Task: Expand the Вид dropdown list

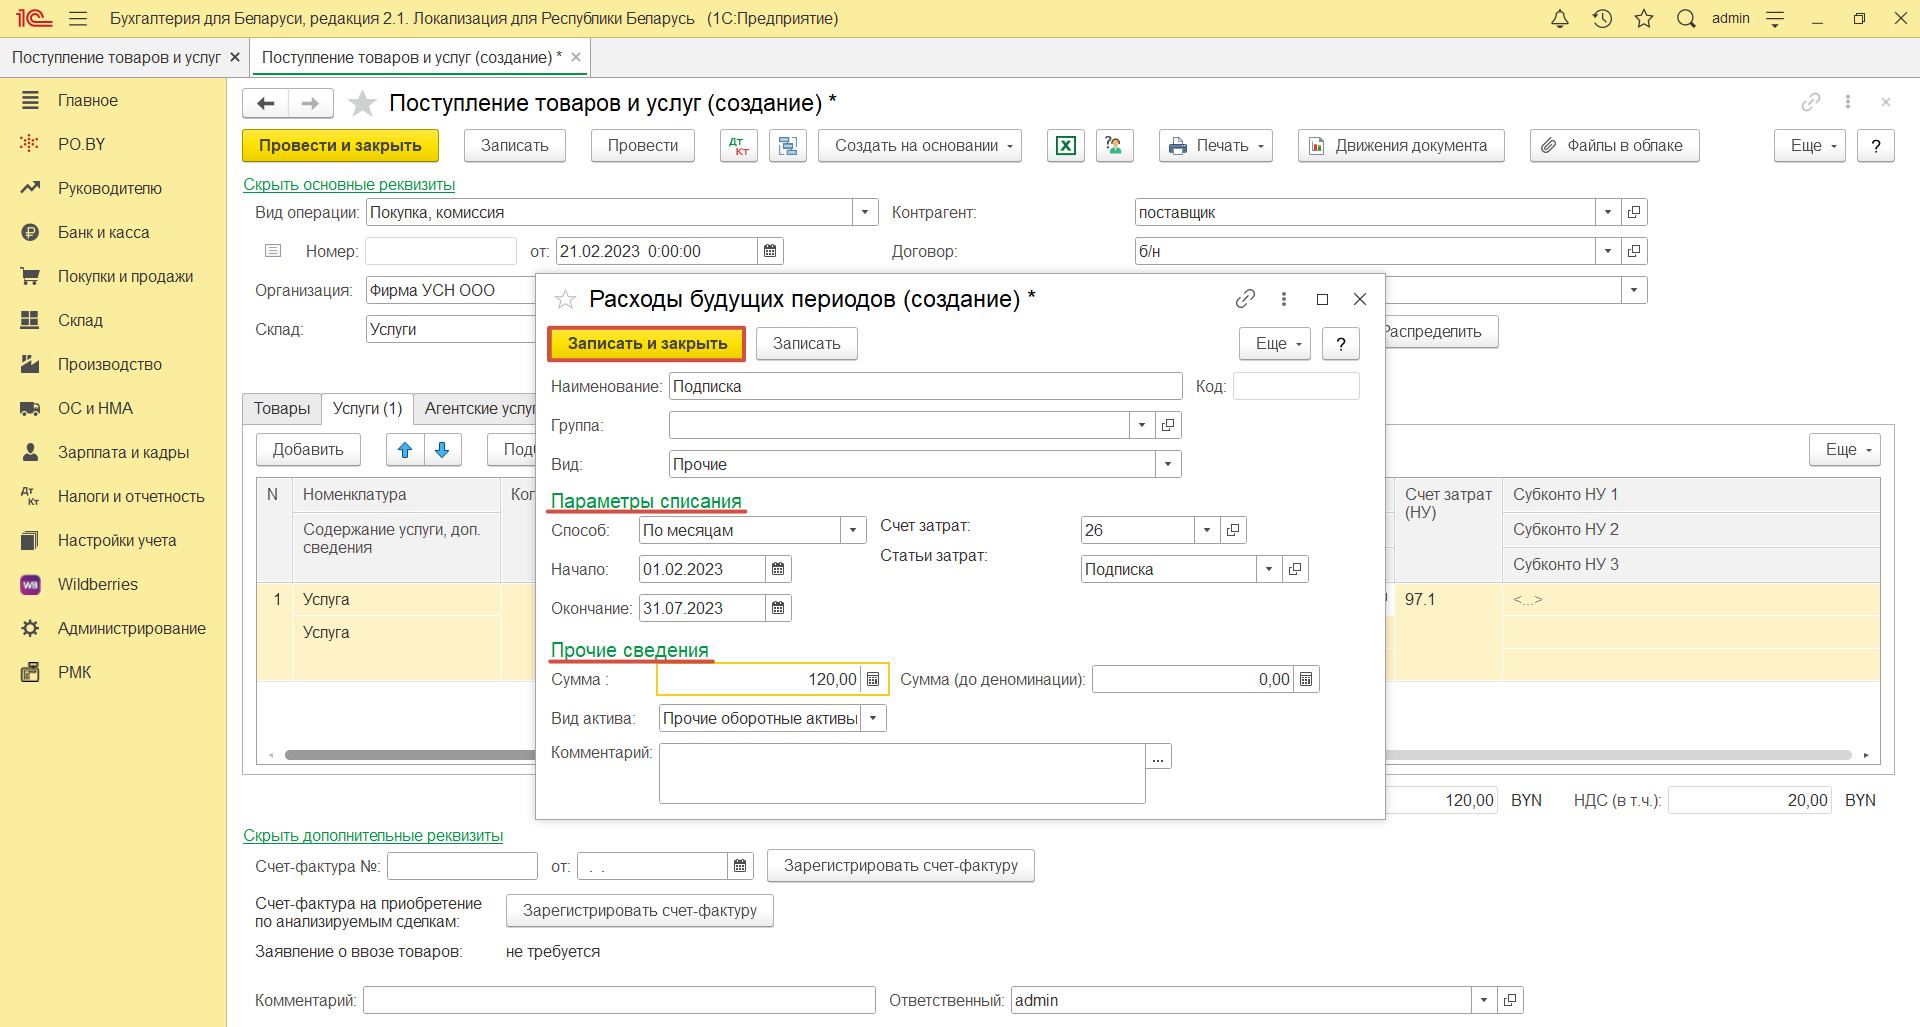Action: pos(1168,464)
